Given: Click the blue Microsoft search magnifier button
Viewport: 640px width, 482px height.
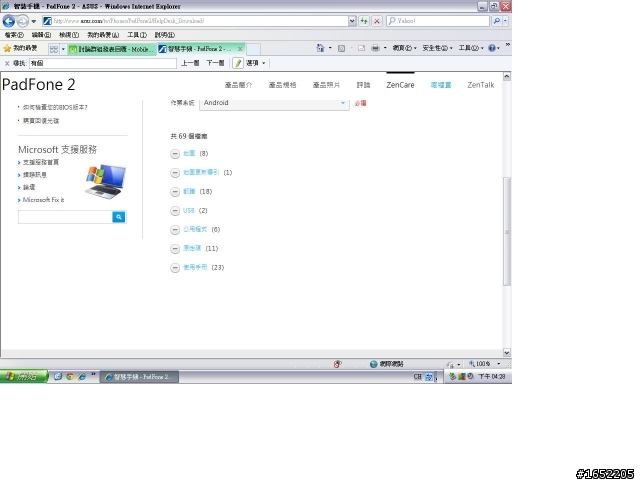Looking at the screenshot, I should pos(119,217).
